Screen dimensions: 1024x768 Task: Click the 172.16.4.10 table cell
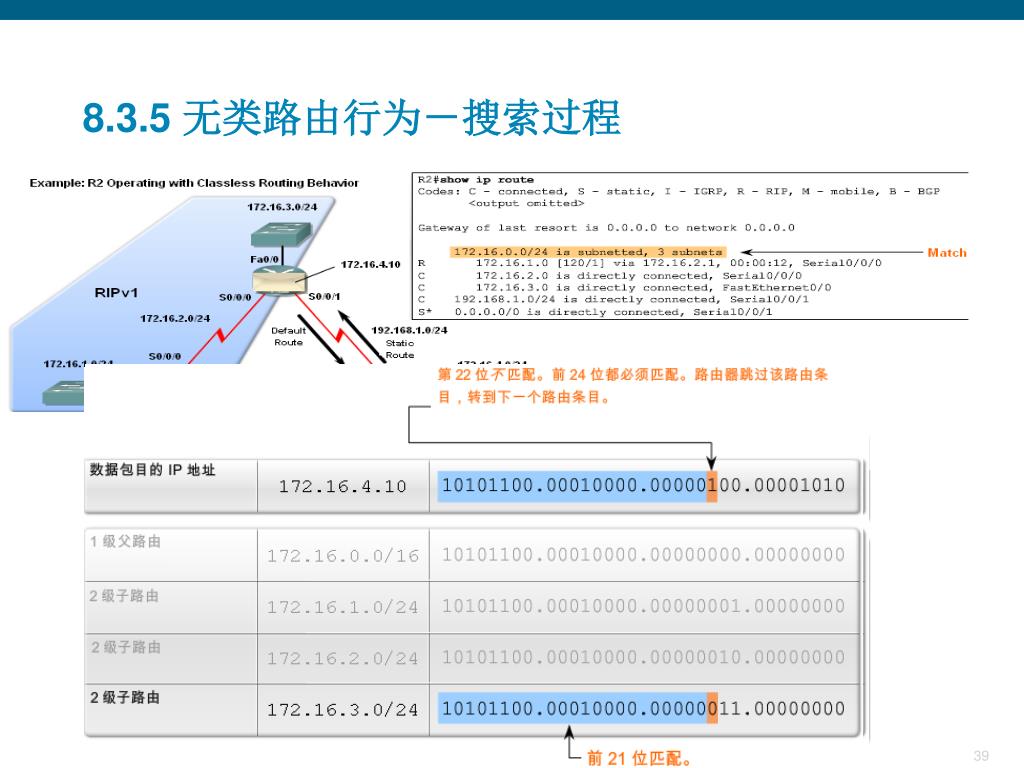[x=342, y=487]
